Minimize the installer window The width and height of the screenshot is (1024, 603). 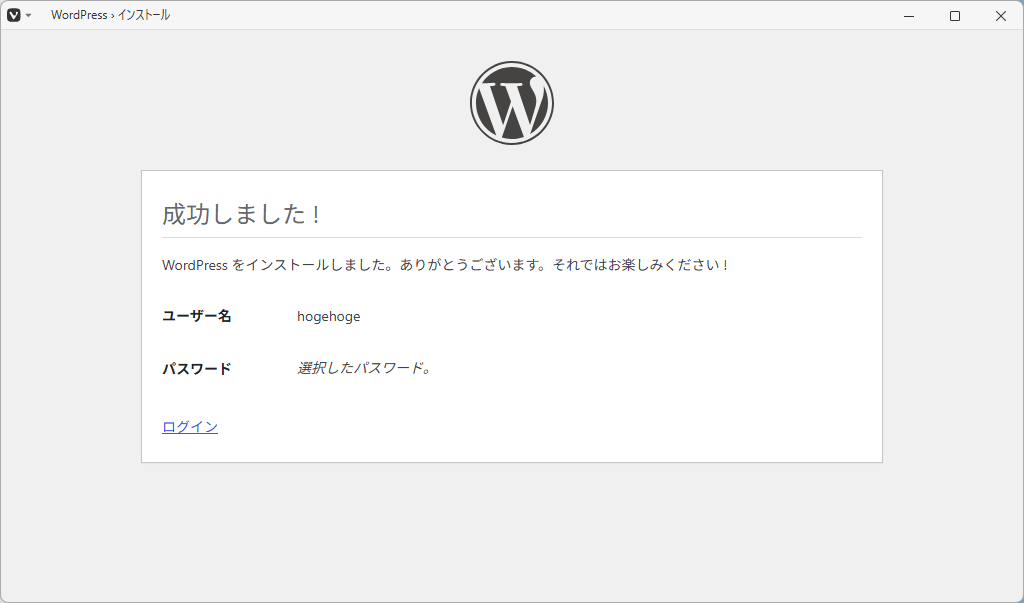[x=908, y=16]
